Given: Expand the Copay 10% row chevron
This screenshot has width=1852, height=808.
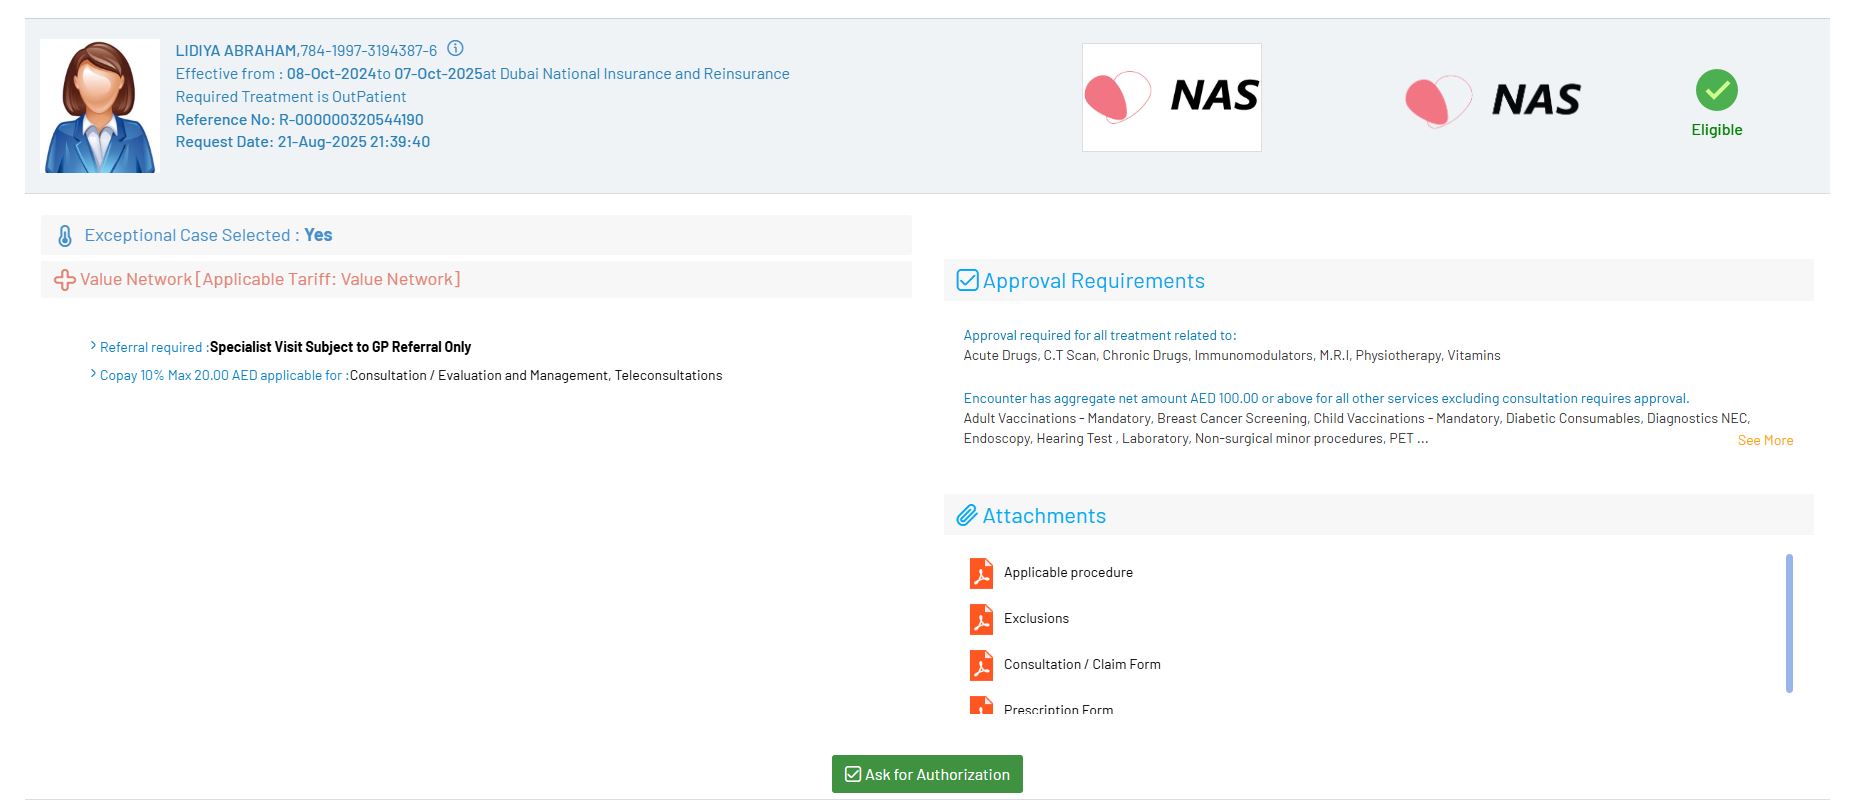Looking at the screenshot, I should tap(93, 374).
